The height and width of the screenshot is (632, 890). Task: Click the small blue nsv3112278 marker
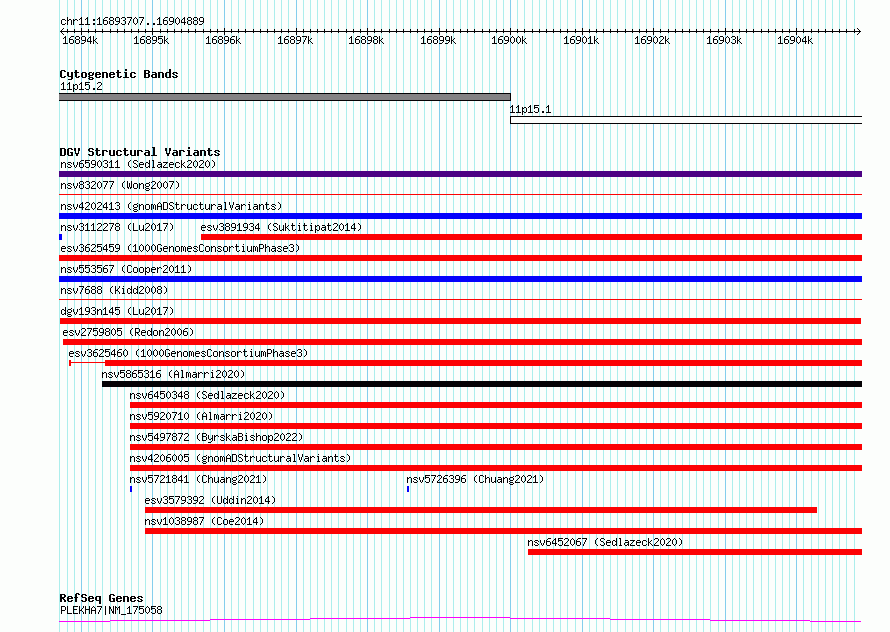(61, 237)
